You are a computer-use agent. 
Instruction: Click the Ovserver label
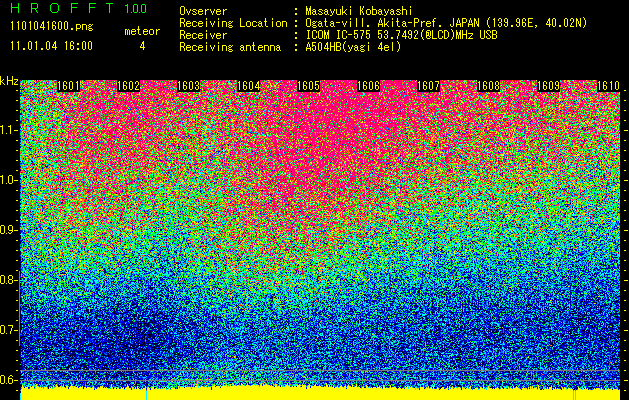(x=203, y=11)
